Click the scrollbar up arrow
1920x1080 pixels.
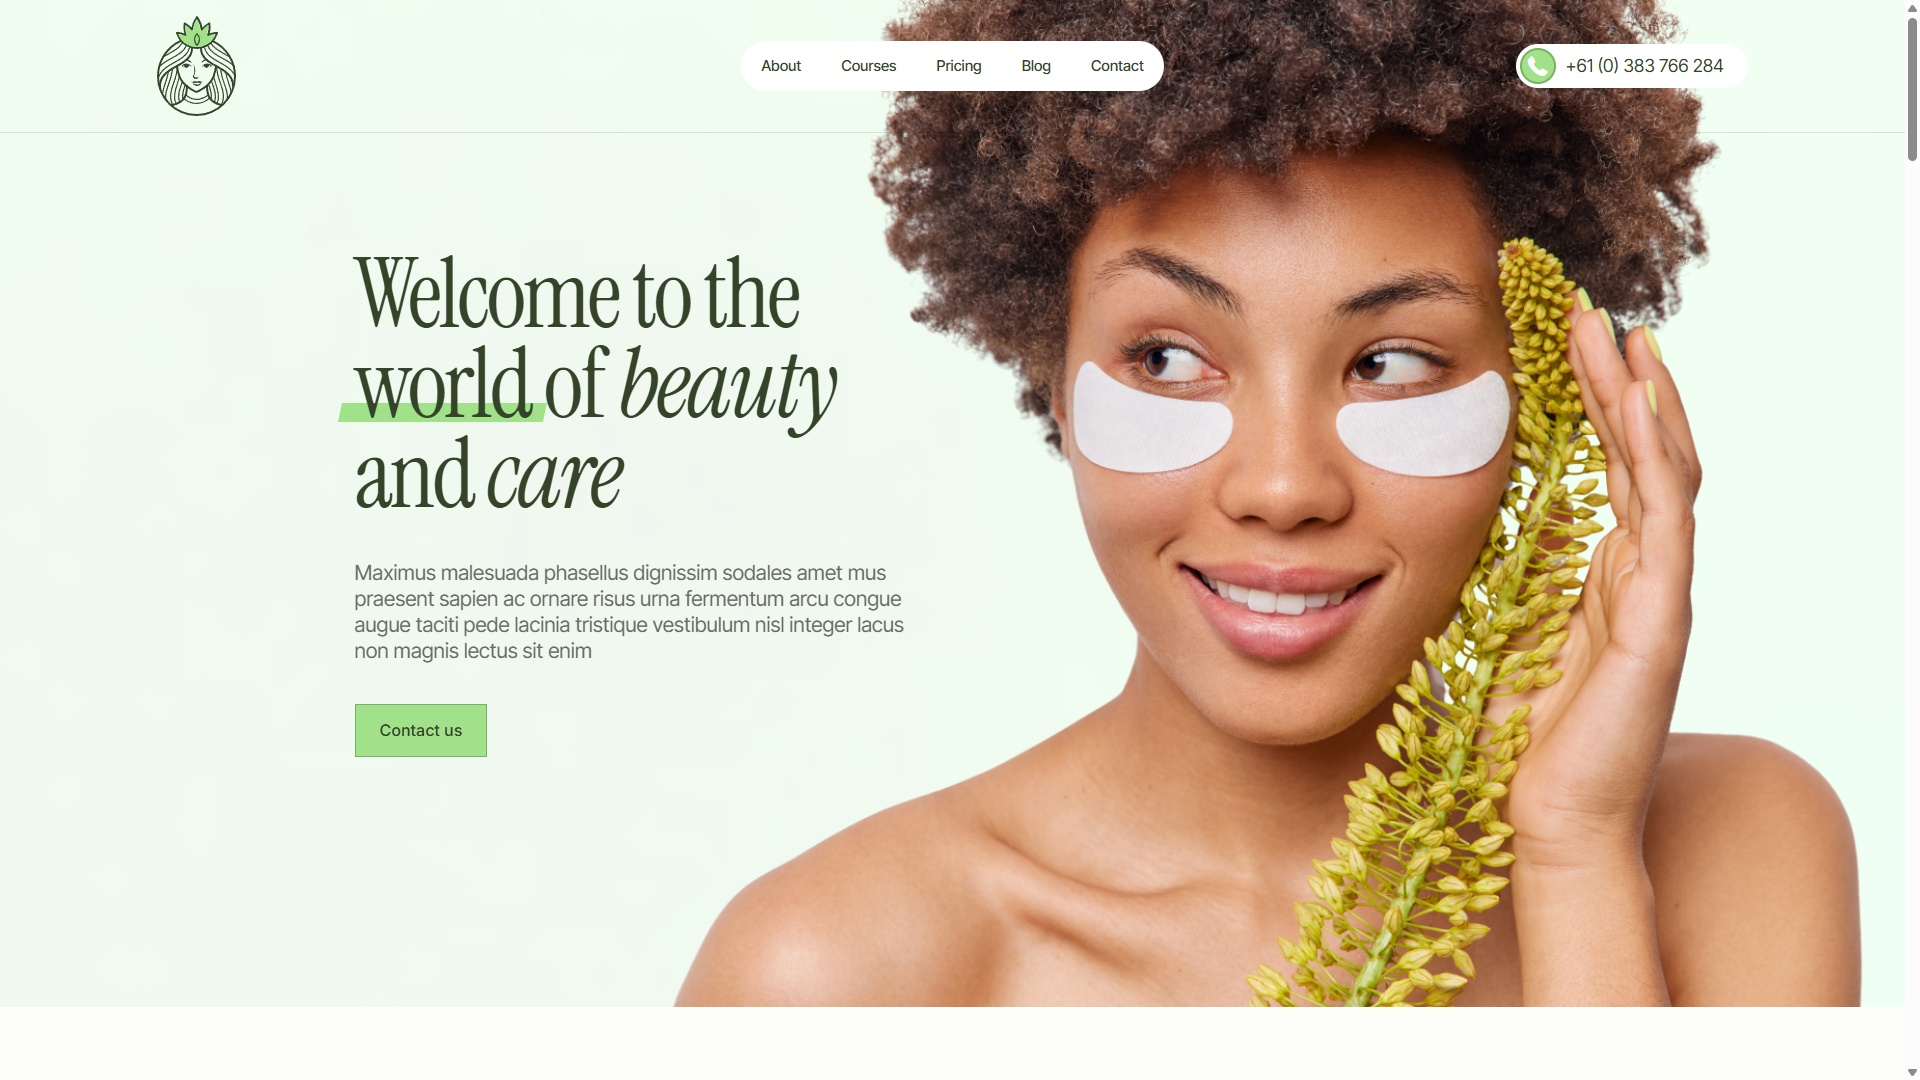click(1912, 8)
